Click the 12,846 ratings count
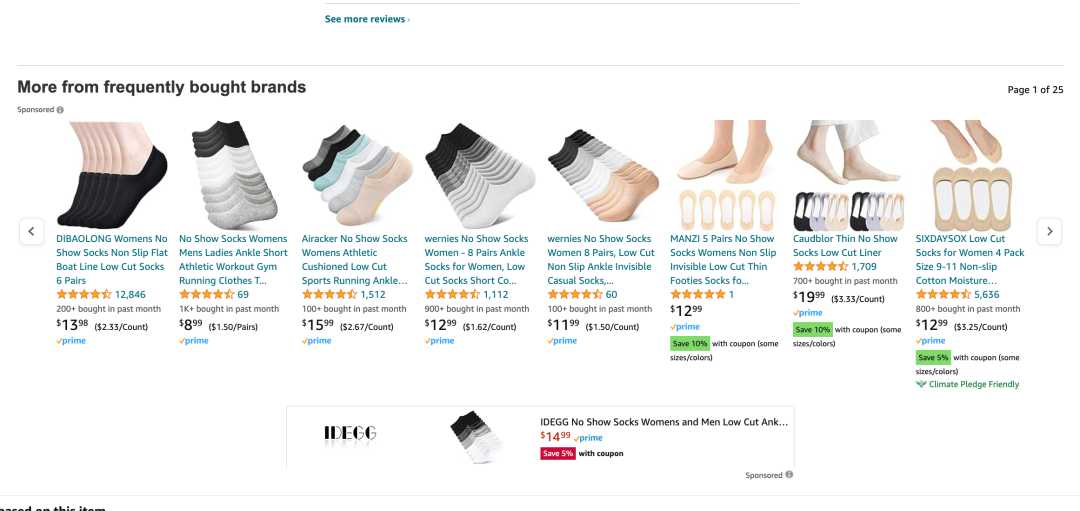 [130, 295]
